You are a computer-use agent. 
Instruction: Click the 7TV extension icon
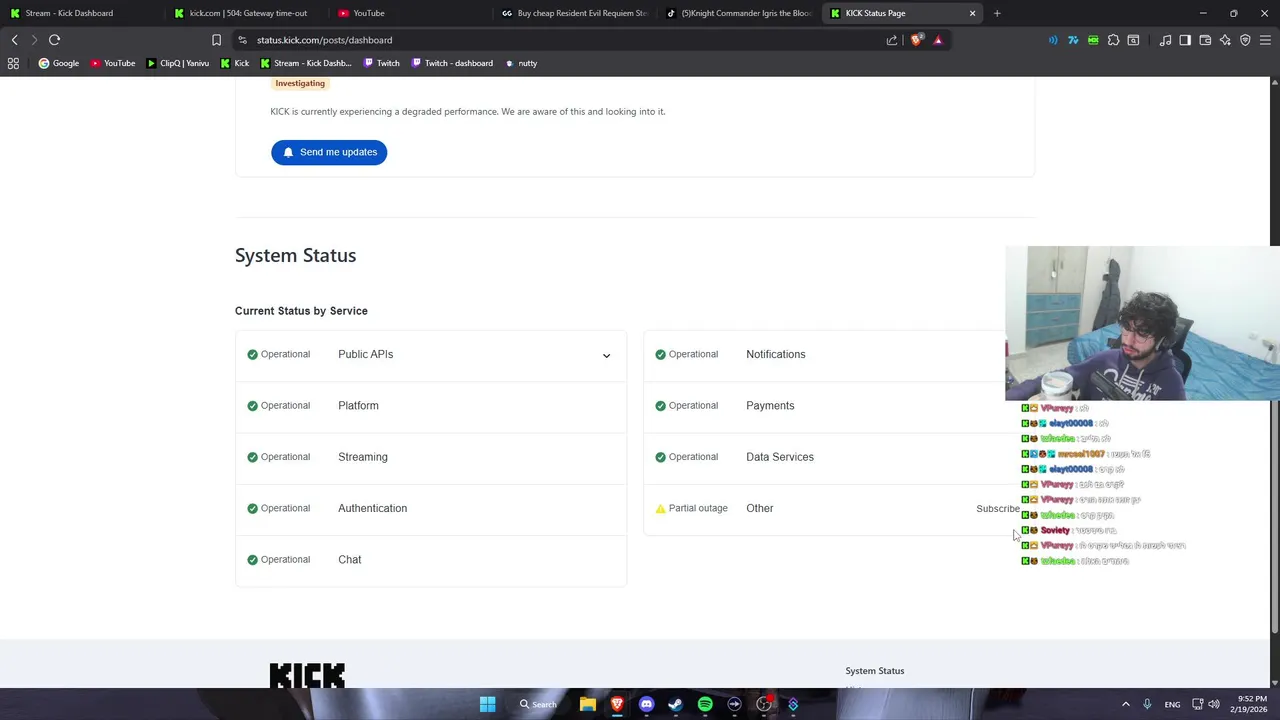[x=1073, y=40]
